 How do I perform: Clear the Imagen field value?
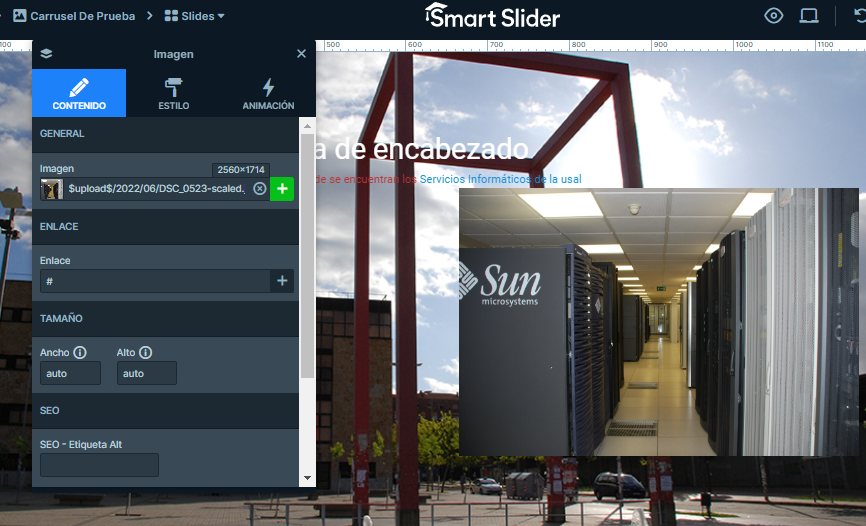260,189
